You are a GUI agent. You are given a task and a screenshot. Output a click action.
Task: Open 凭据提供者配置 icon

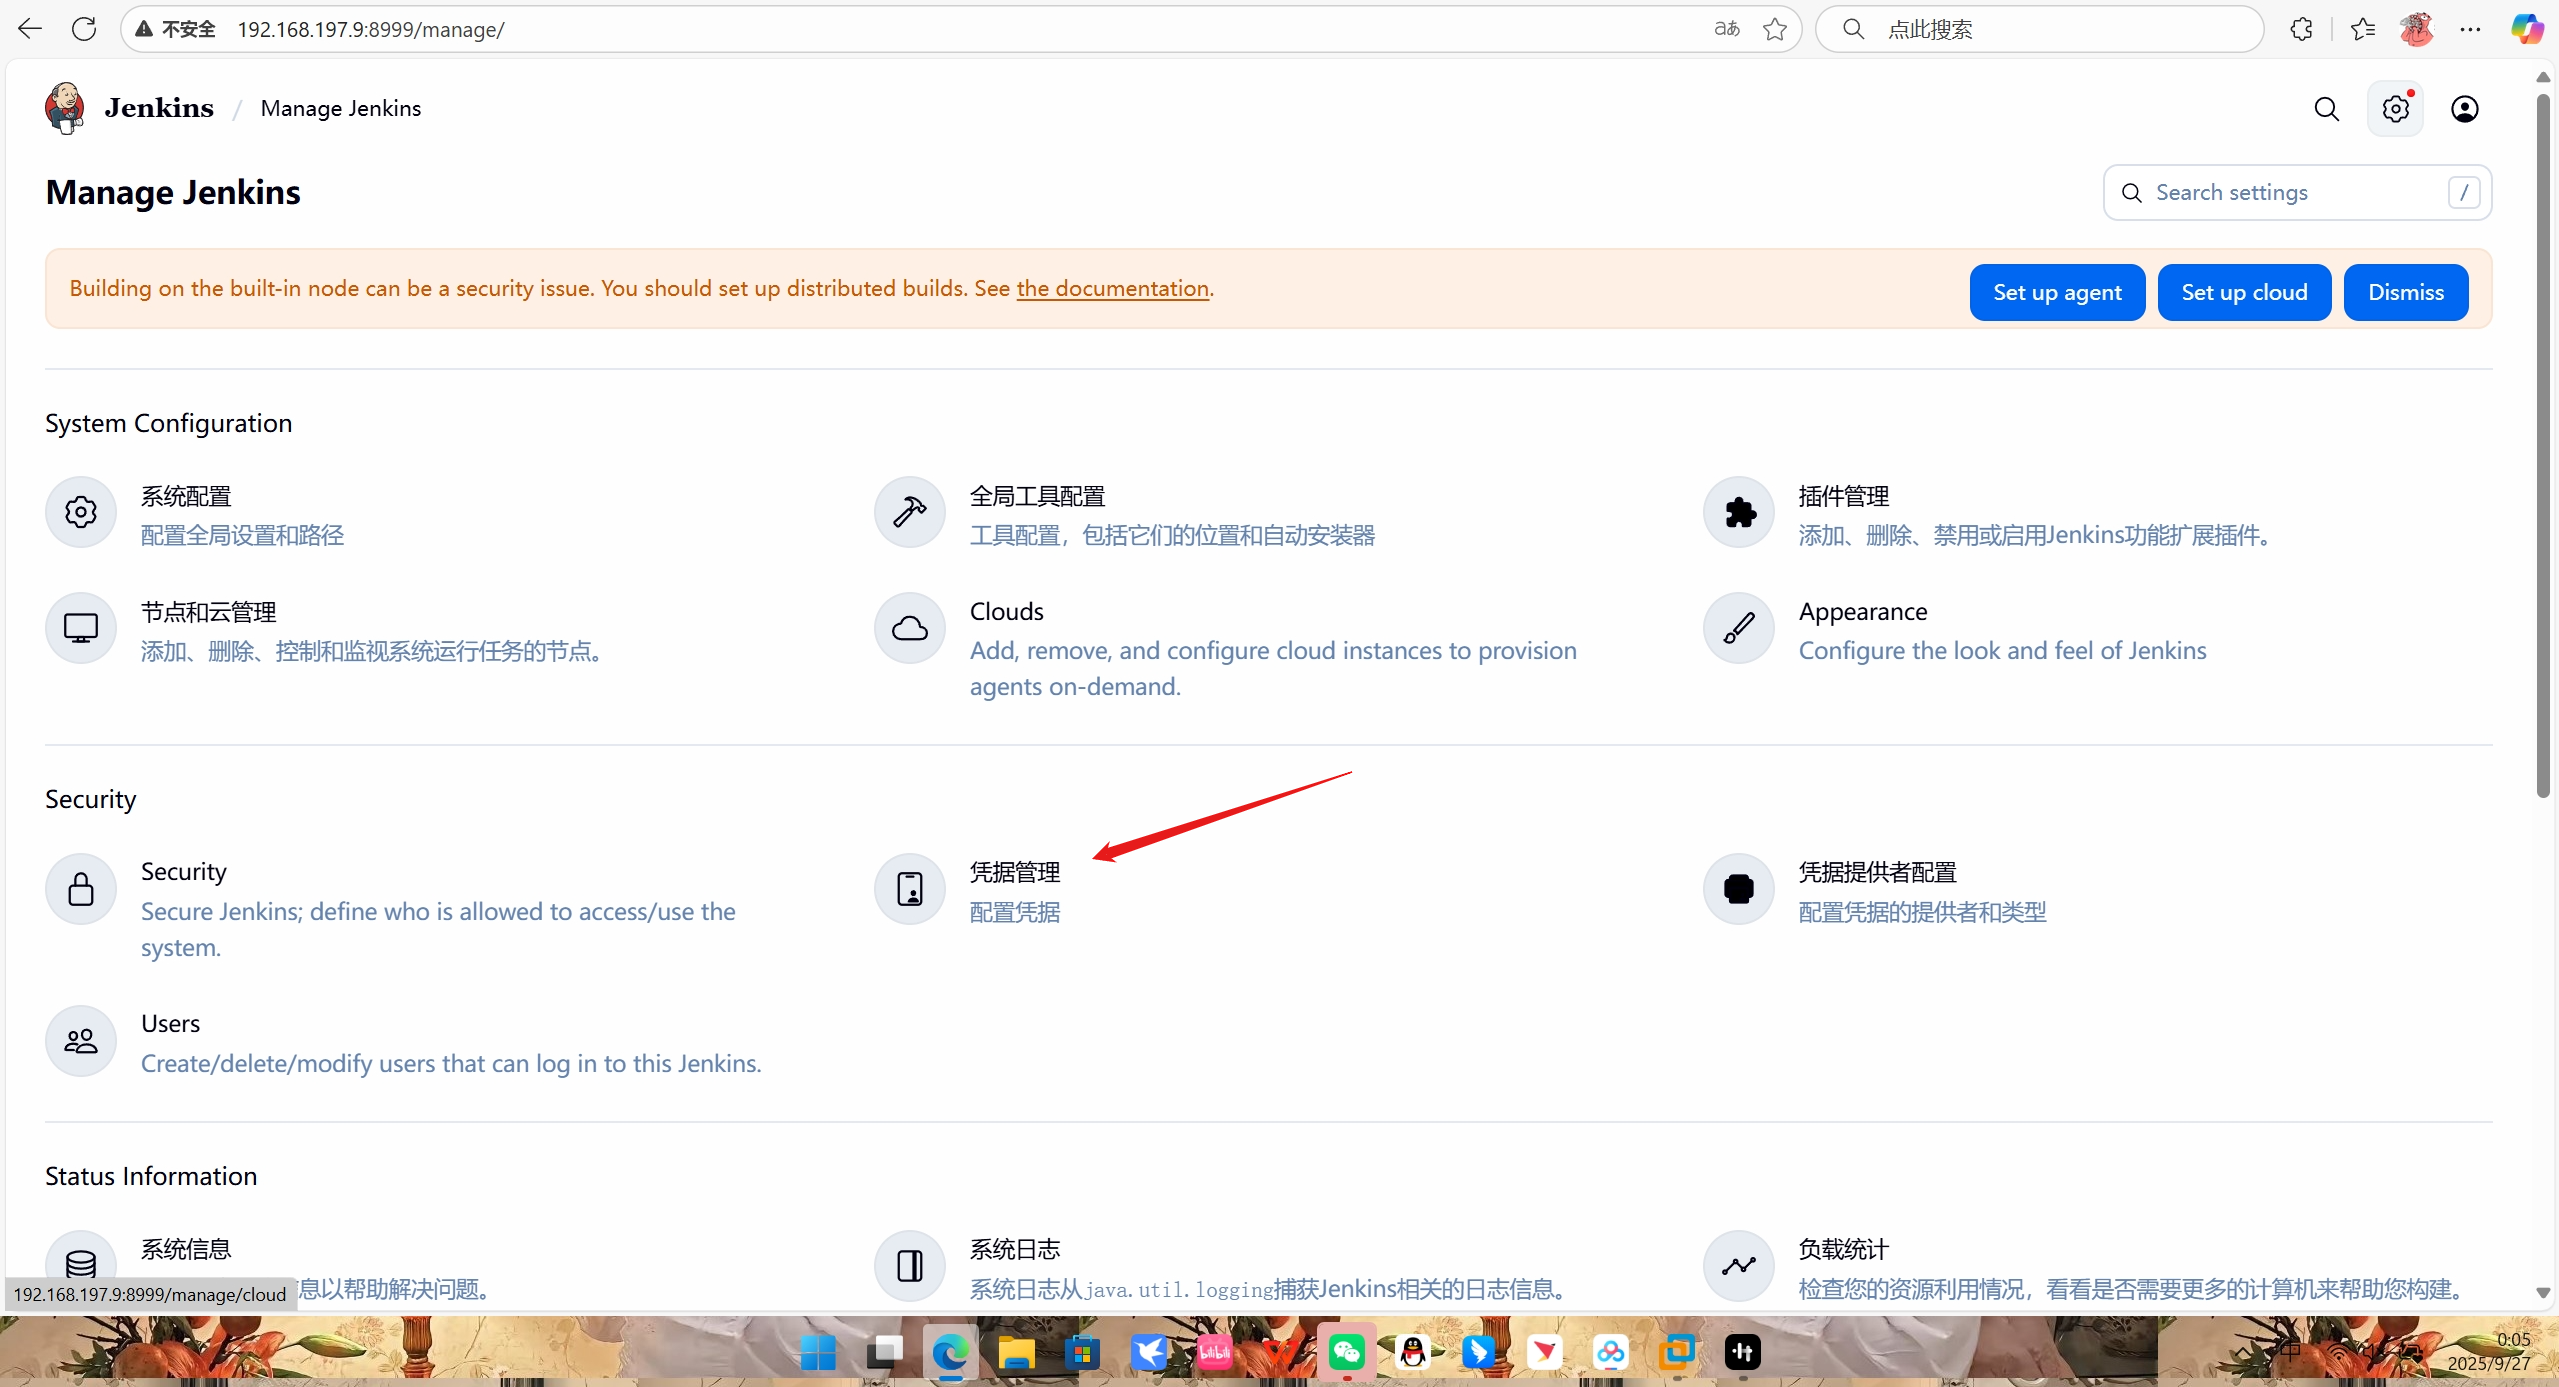pos(1739,889)
